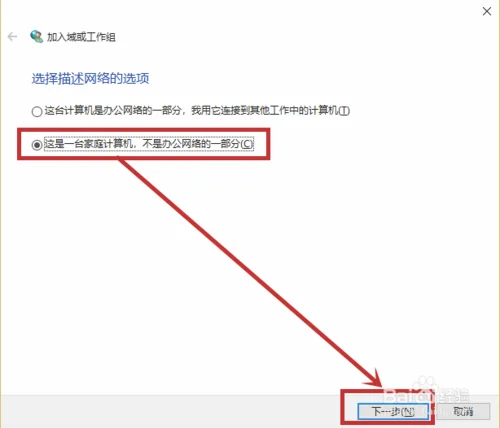Click the network computers wizard icon
The height and width of the screenshot is (428, 500).
point(36,37)
